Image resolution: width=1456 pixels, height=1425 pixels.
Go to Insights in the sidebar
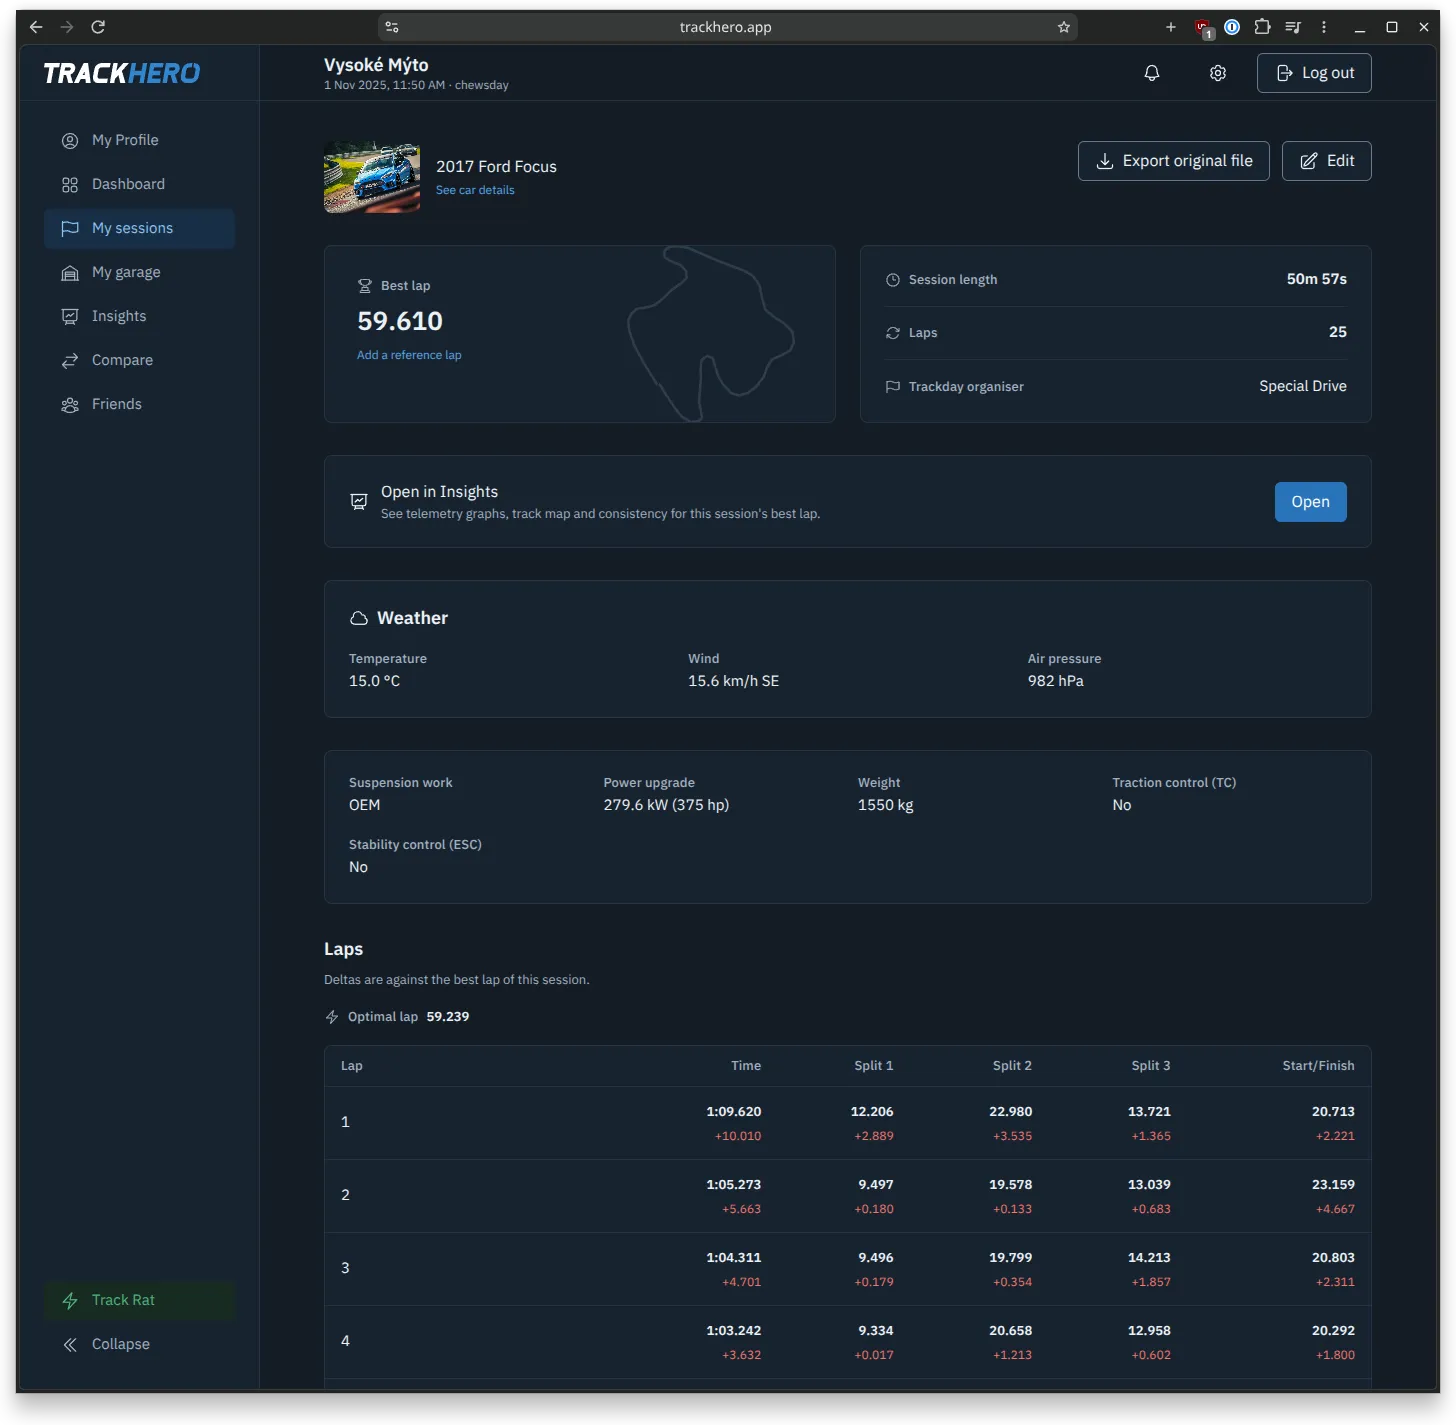pyautogui.click(x=140, y=316)
